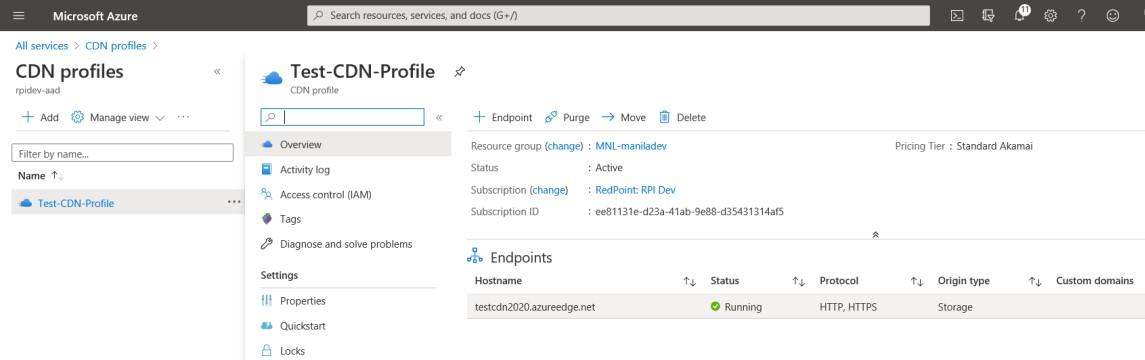Pin Test-CDN-Profile to dashboard
Viewport: 1145px width, 360px height.
459,72
